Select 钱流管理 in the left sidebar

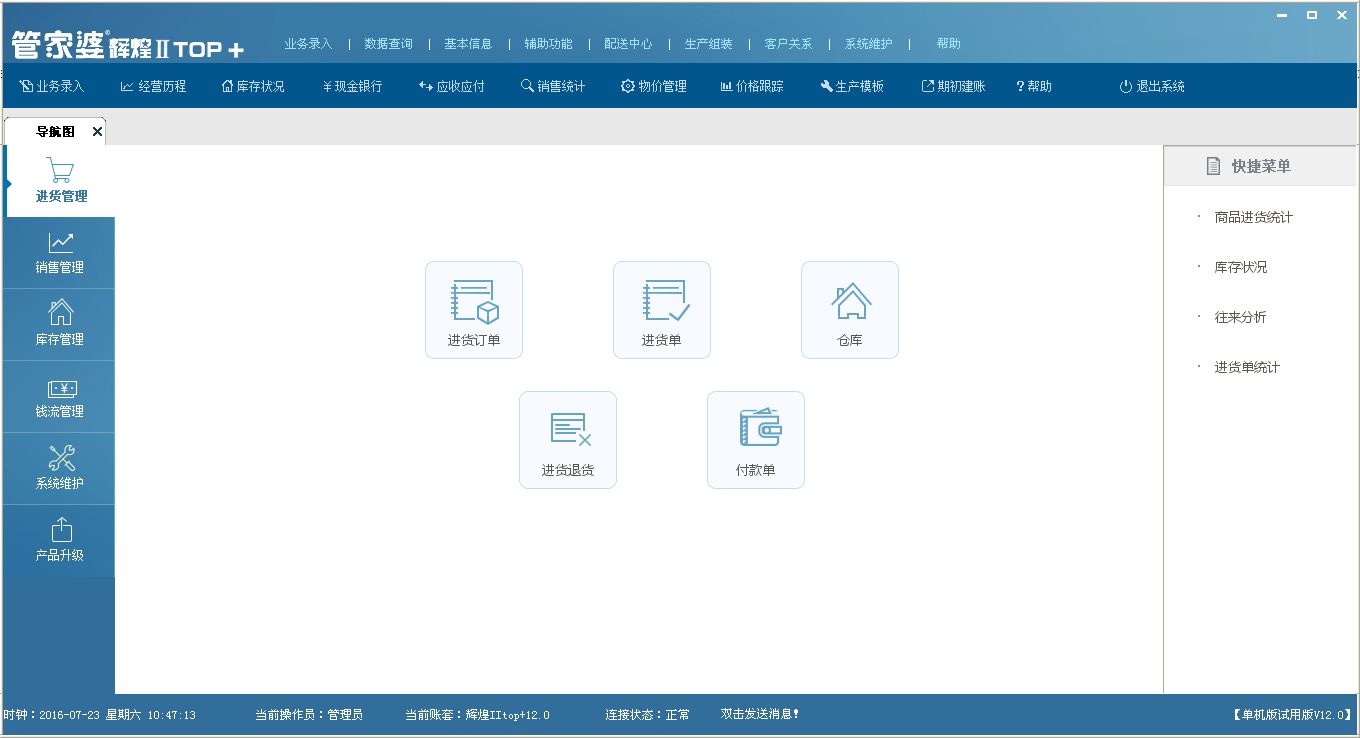59,396
